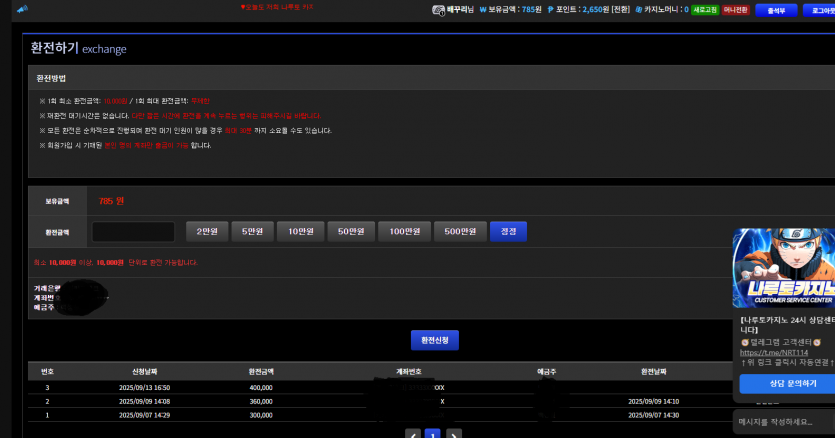
Task: Submit with the 환전신청 button
Action: 435,340
